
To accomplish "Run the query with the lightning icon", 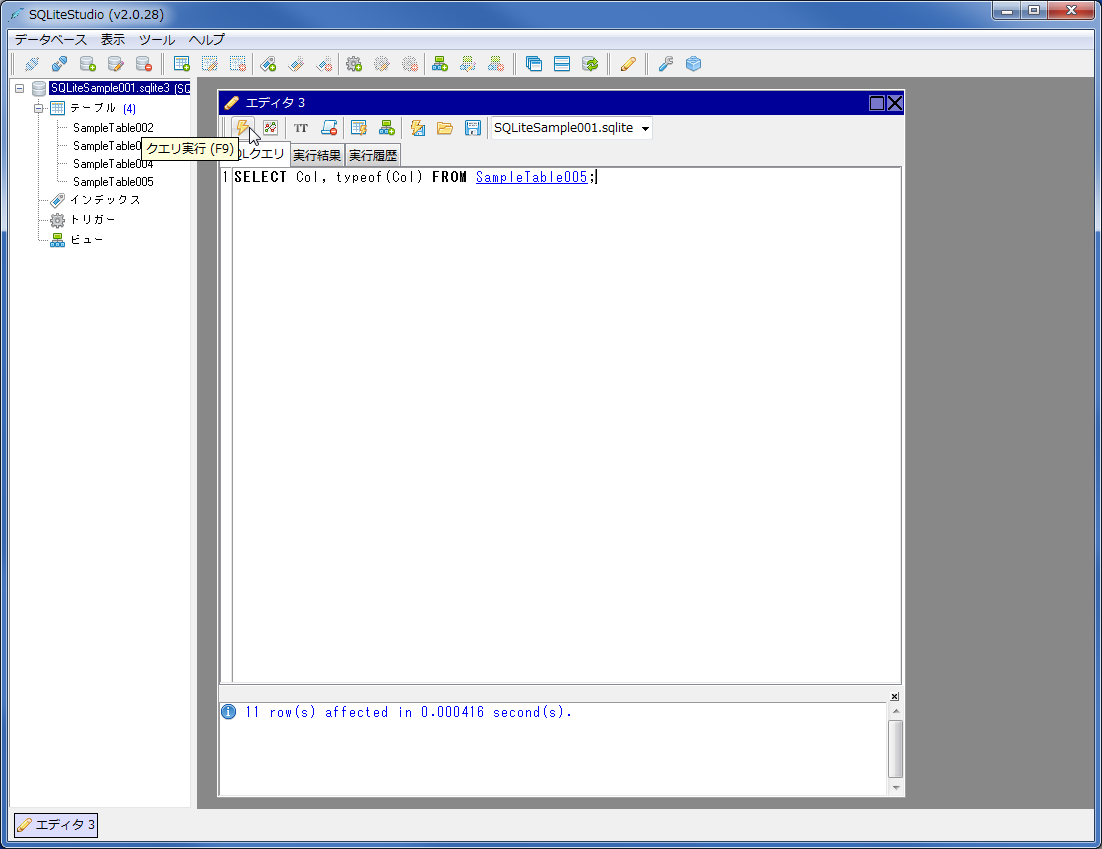I will [x=242, y=128].
